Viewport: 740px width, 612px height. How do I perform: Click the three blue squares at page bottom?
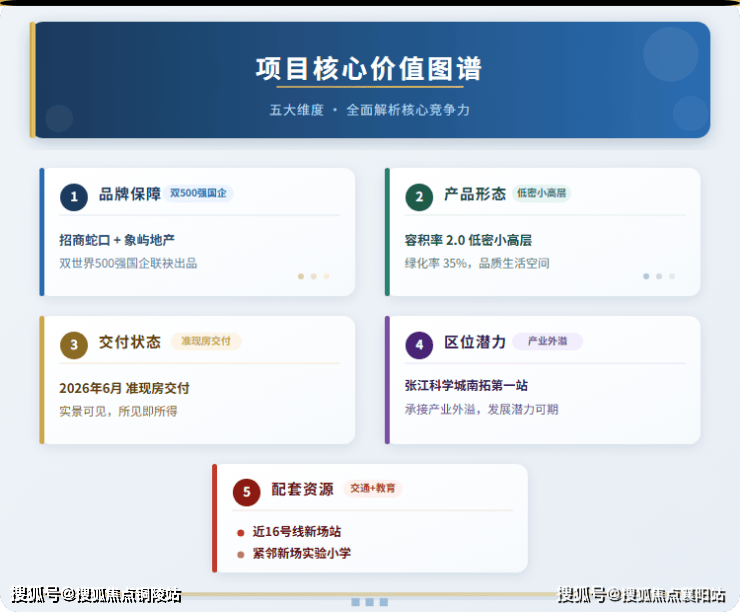[x=370, y=602]
